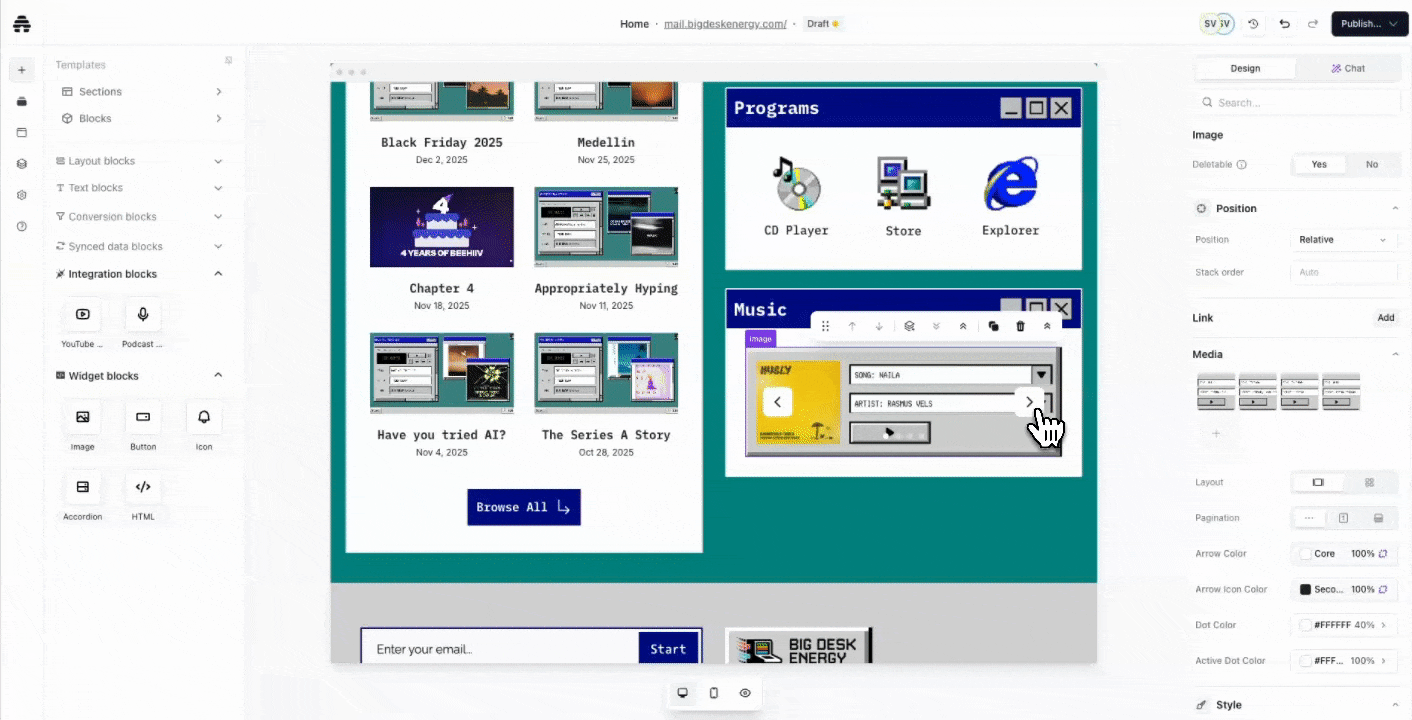This screenshot has height=720, width=1412.
Task: Open the settings gear in the left rail
Action: tap(22, 195)
